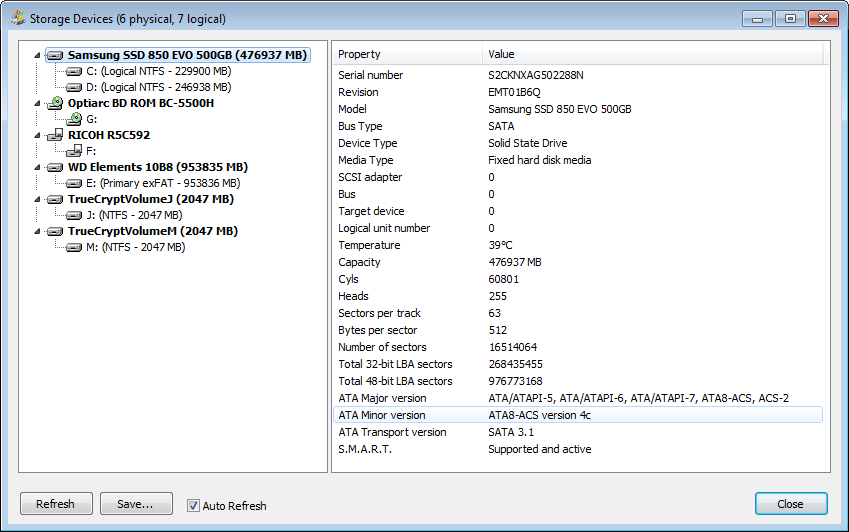The width and height of the screenshot is (849, 532).
Task: Click the Heads property row
Action: (x=578, y=296)
